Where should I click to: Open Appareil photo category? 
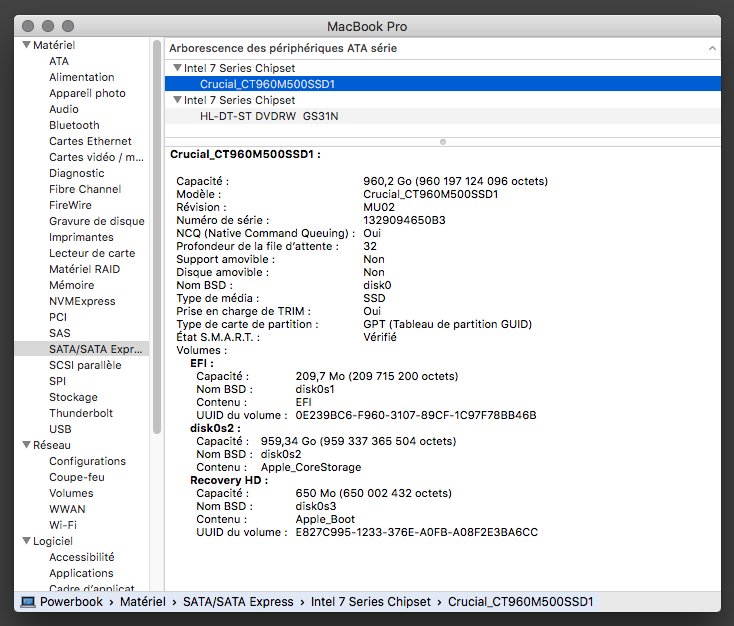click(88, 93)
